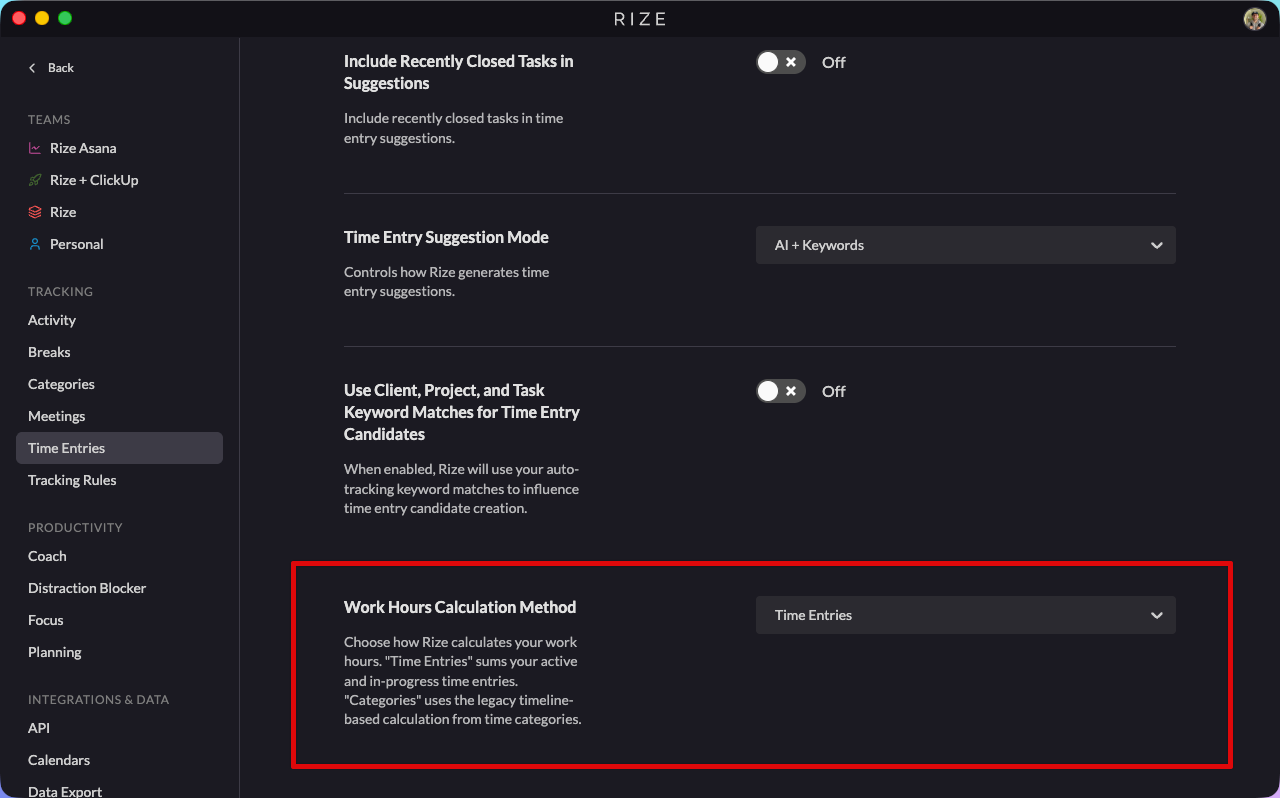Click the description 'Controls how Rize generates time entry suggestions'
The image size is (1280, 798).
pos(447,282)
